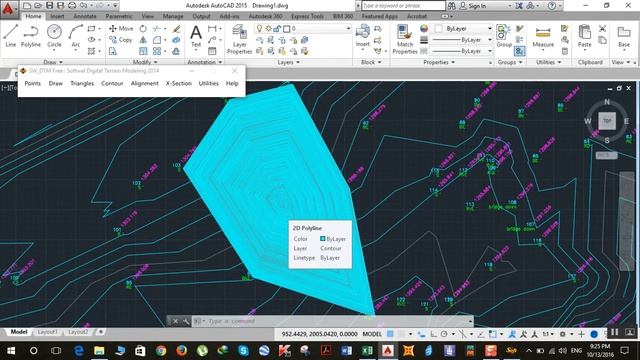Screen dimensions: 640x360
Task: Open the linetype ByLayer dropdown
Action: tap(489, 51)
